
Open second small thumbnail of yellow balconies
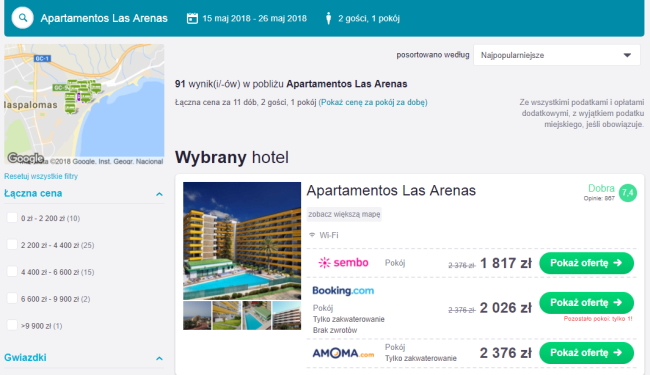coord(227,315)
